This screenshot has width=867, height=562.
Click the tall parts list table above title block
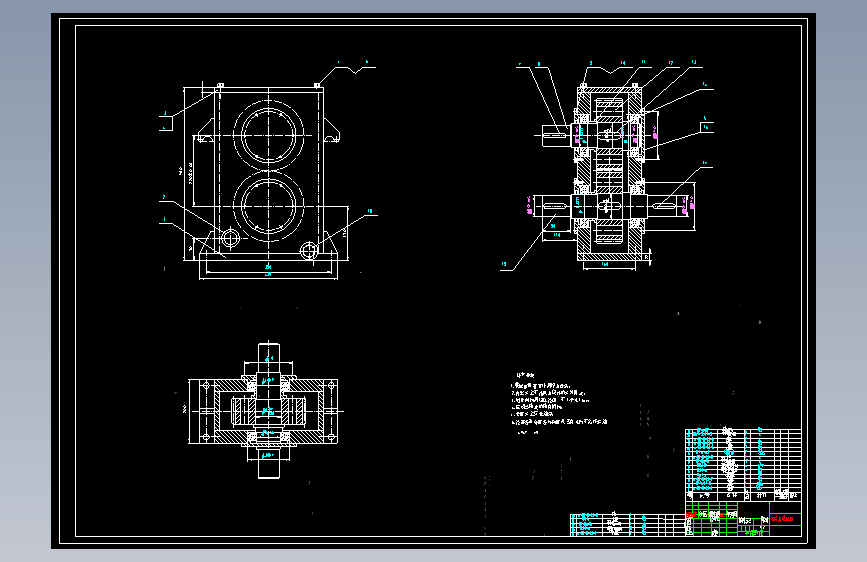pos(743,465)
